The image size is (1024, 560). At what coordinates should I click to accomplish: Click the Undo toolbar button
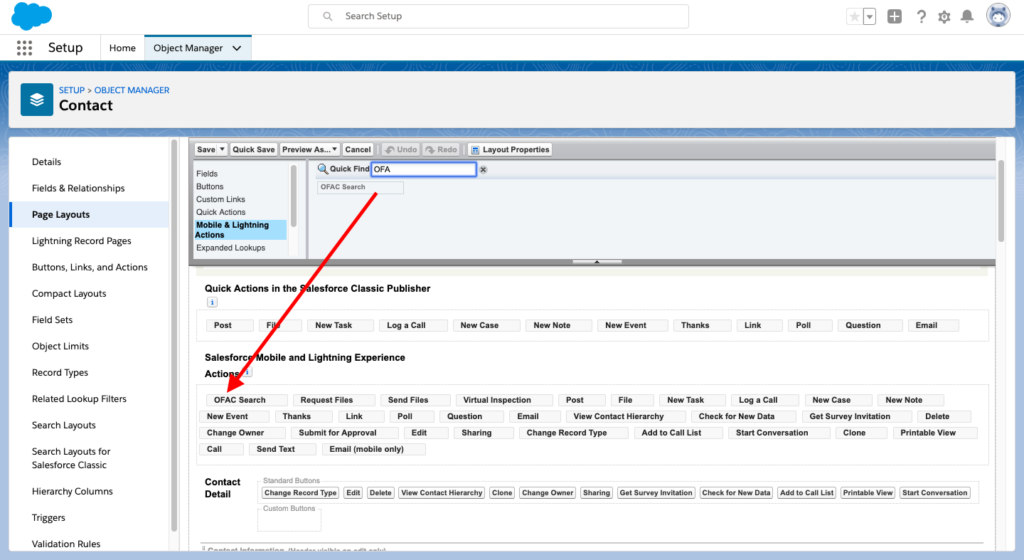(401, 149)
